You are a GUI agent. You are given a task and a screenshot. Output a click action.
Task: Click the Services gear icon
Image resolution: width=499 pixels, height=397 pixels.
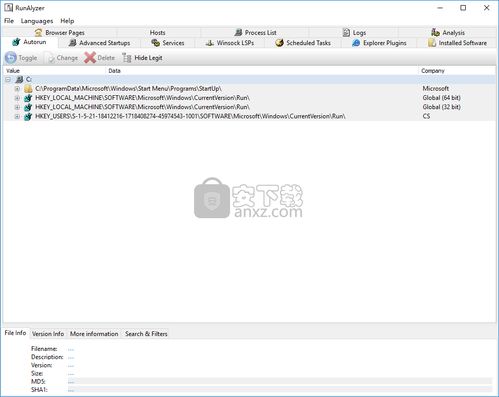(x=156, y=43)
